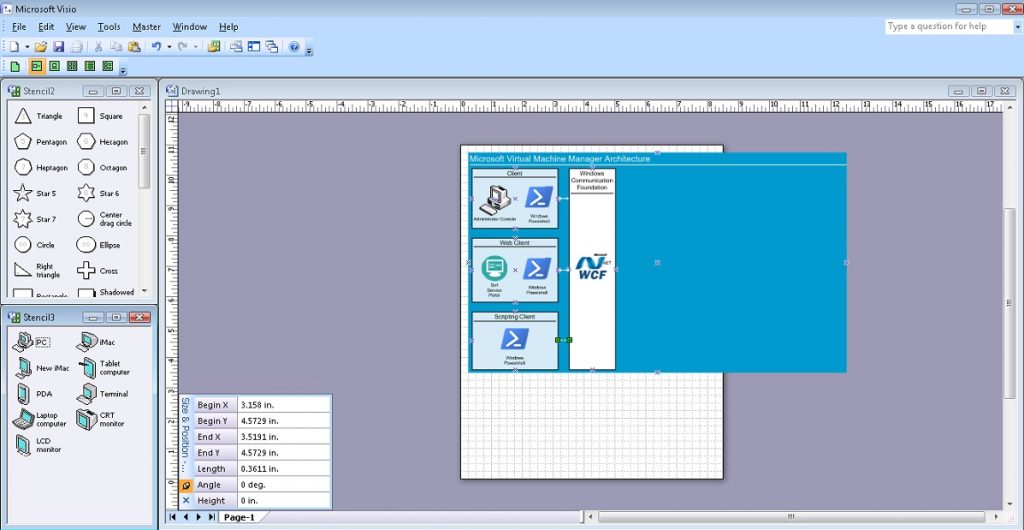This screenshot has width=1024, height=530.
Task: Click the Paste clipboard icon
Action: tap(134, 47)
